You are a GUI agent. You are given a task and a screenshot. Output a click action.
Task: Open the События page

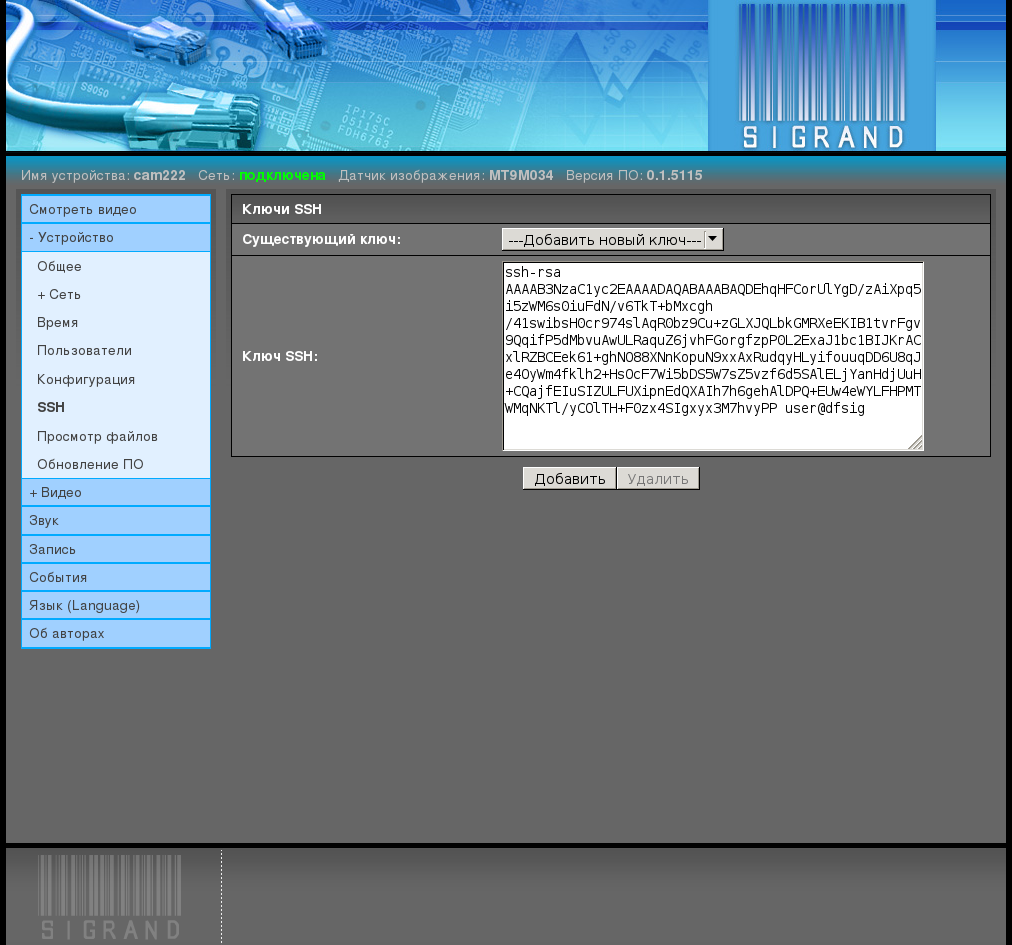pos(116,577)
